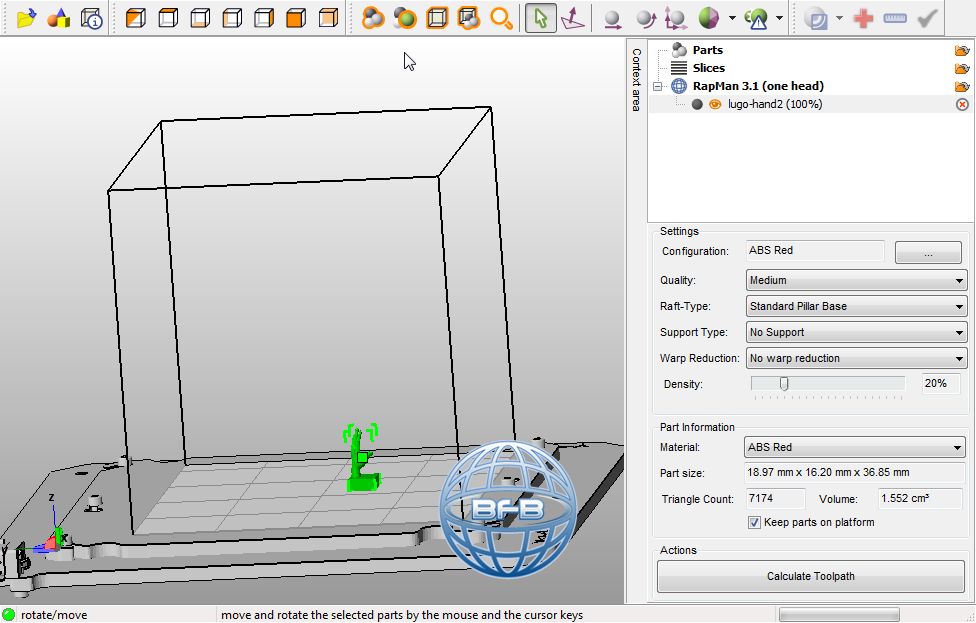Viewport: 976px width, 623px height.
Task: Switch to bottom view cube icon
Action: tap(200, 18)
